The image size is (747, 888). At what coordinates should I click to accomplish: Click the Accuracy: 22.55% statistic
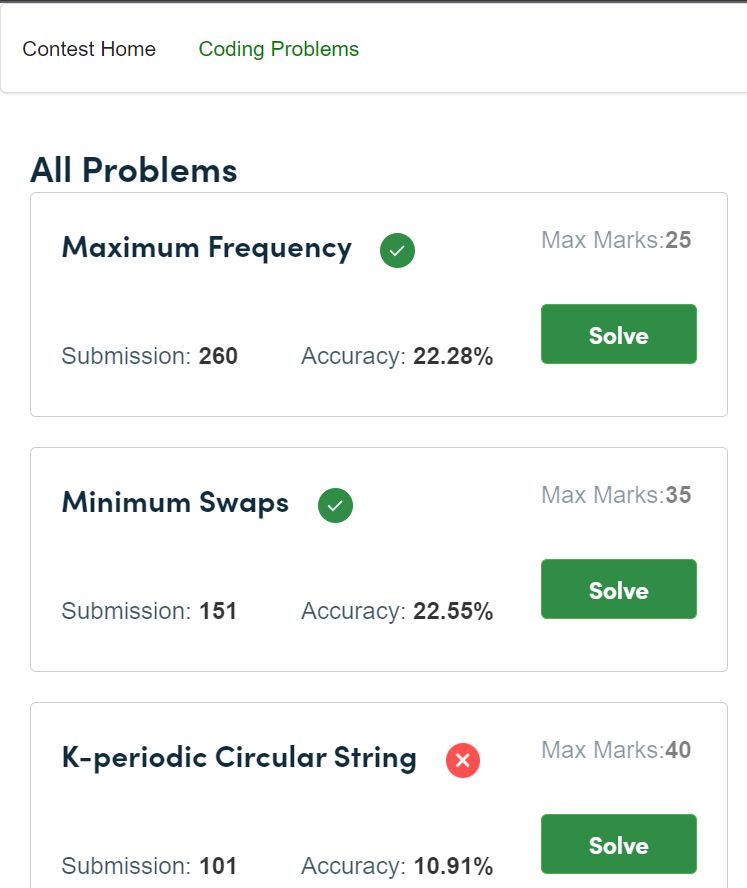pyautogui.click(x=397, y=611)
